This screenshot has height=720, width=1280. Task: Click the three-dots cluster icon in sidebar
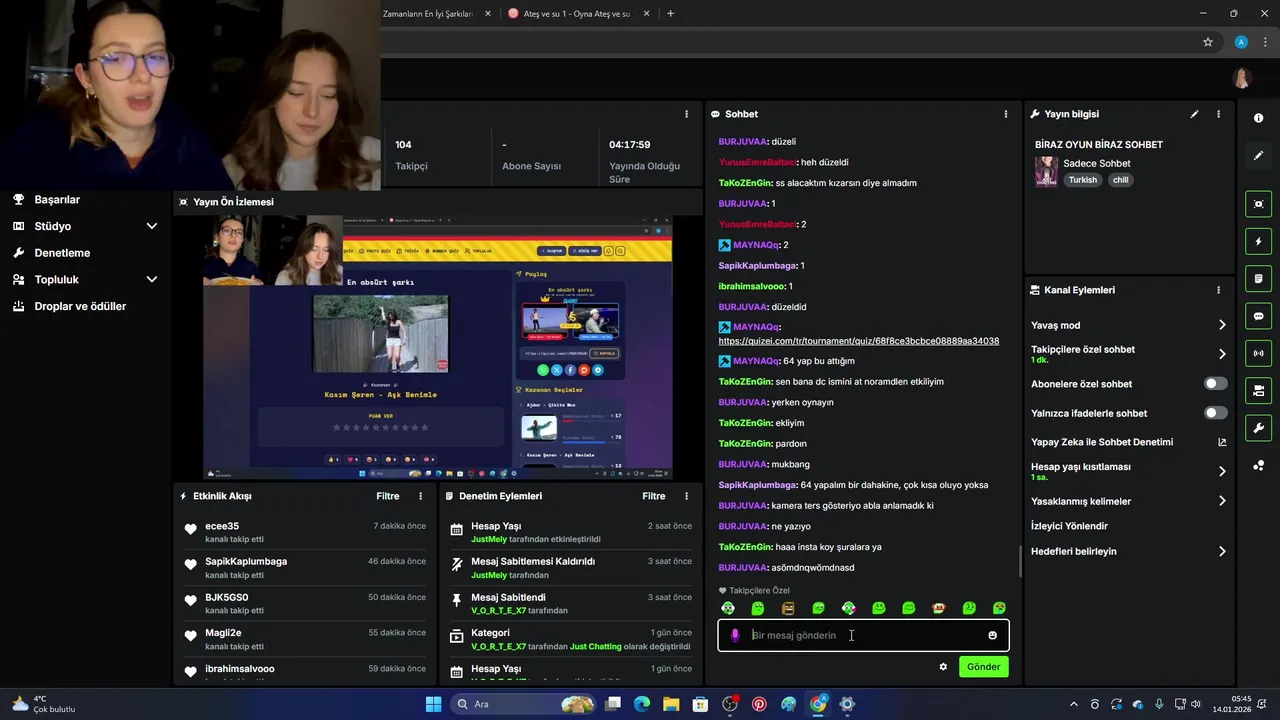1258,465
